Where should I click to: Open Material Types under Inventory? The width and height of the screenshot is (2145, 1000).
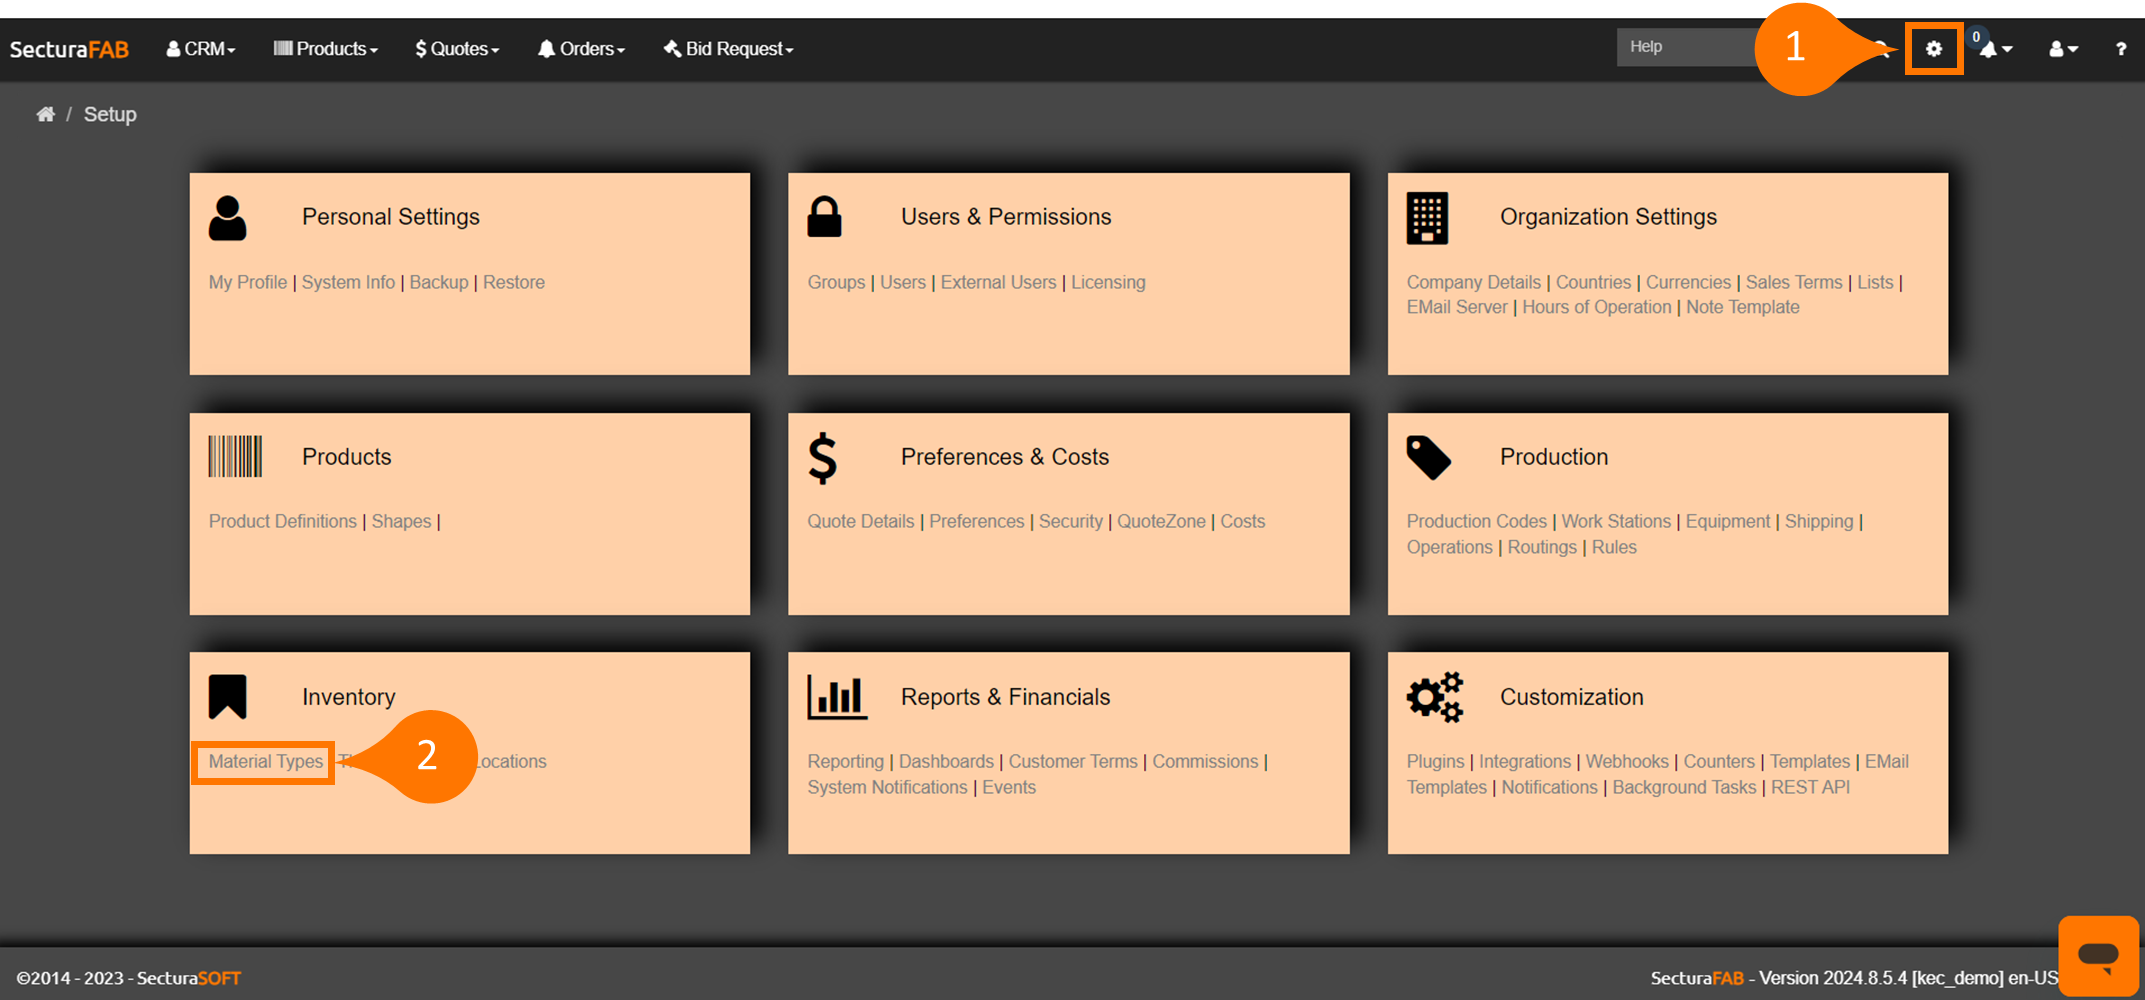pos(266,762)
